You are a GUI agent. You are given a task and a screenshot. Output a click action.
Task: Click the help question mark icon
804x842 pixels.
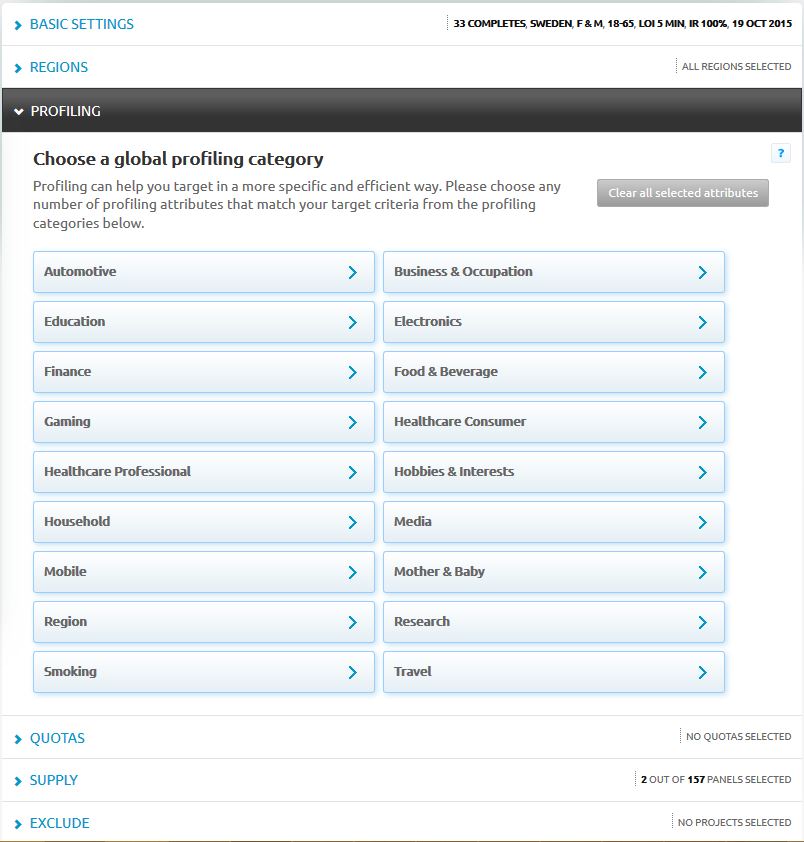coord(781,153)
